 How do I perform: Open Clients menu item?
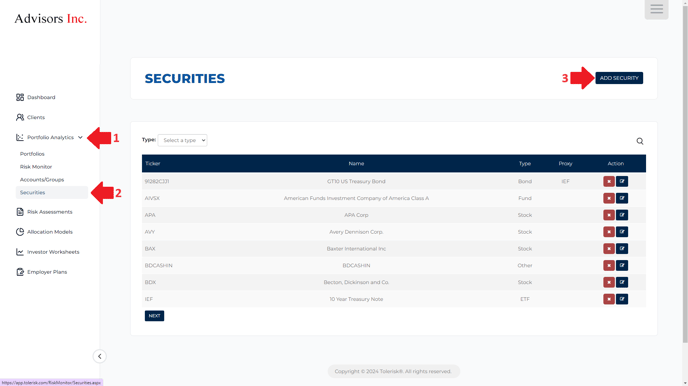click(x=36, y=117)
